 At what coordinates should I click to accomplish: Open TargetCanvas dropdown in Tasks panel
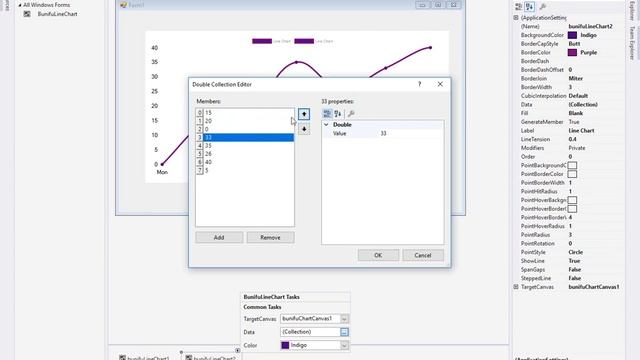(344, 319)
